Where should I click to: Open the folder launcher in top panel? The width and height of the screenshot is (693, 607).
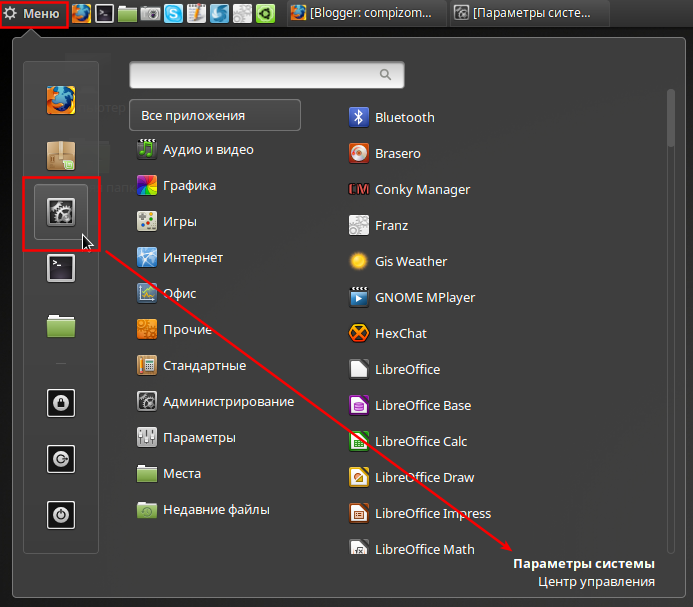click(127, 13)
